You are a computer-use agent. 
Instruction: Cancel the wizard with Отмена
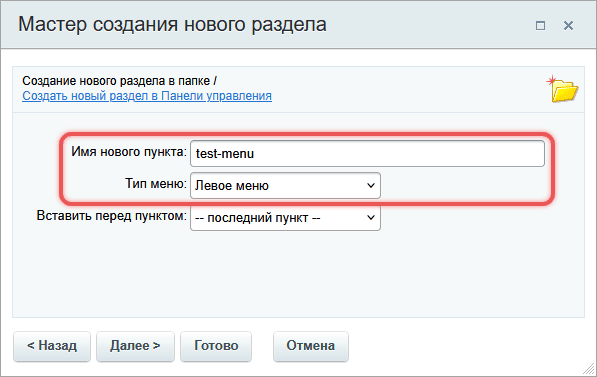point(311,346)
